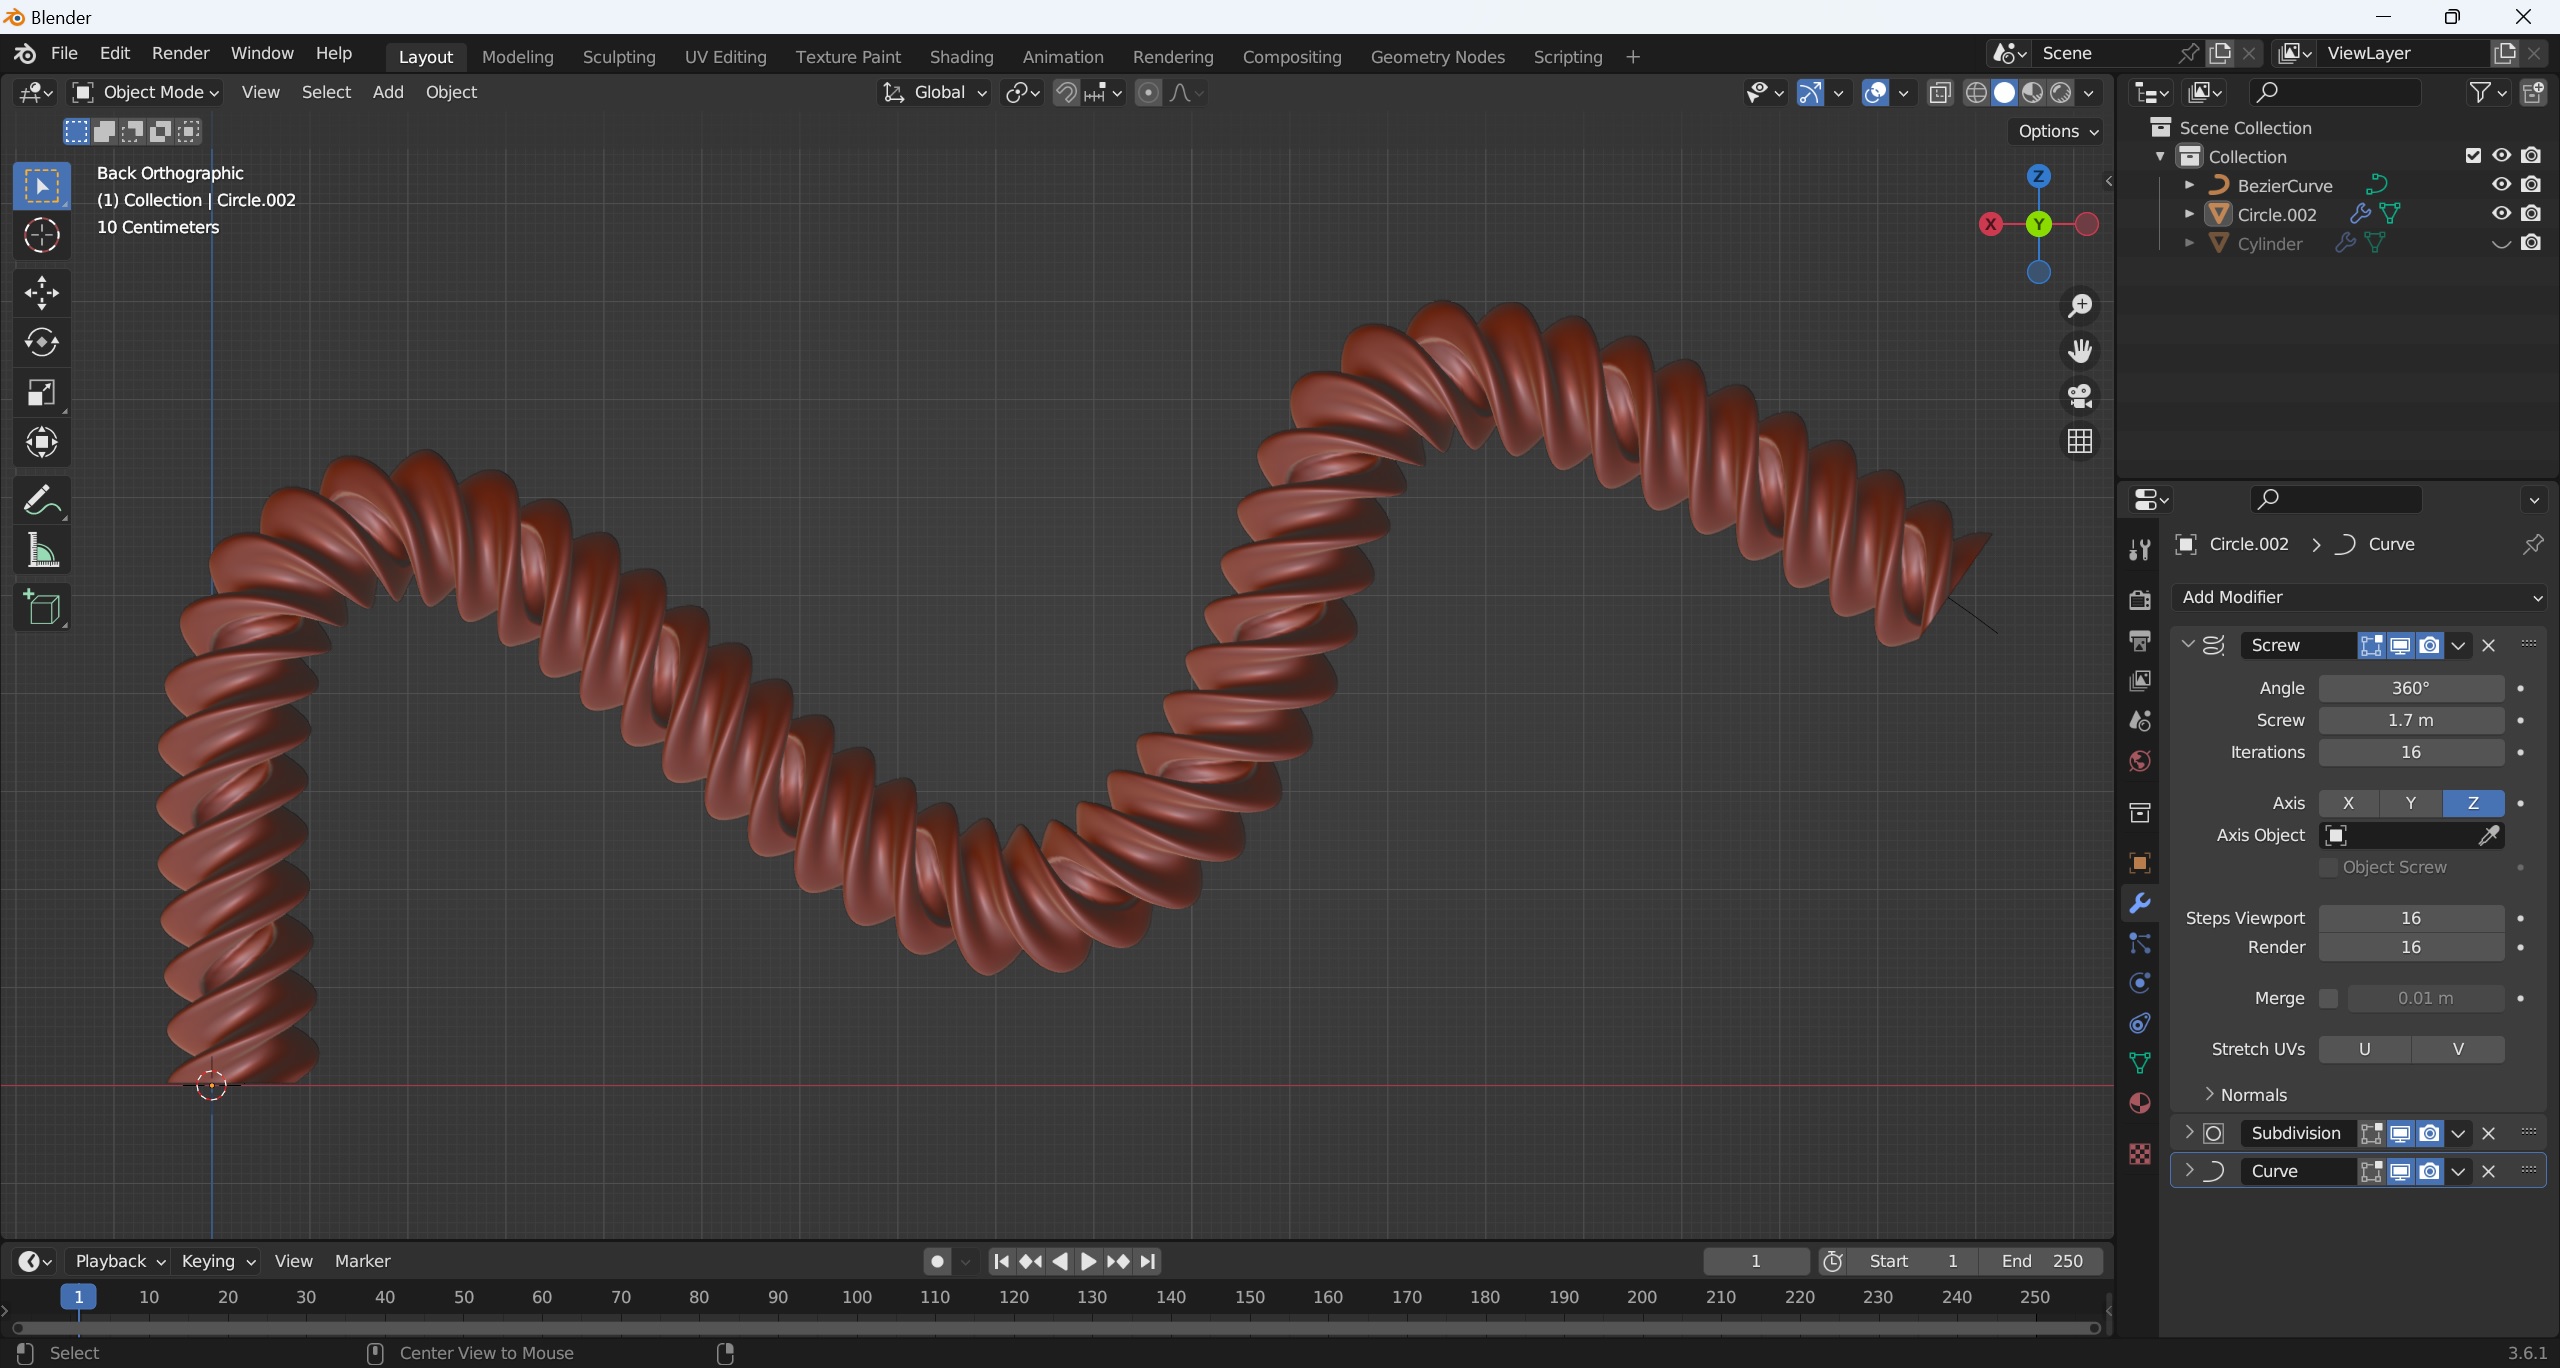Screen dimensions: 2560x1368
Task: Open Global transform orientation dropdown
Action: click(934, 93)
